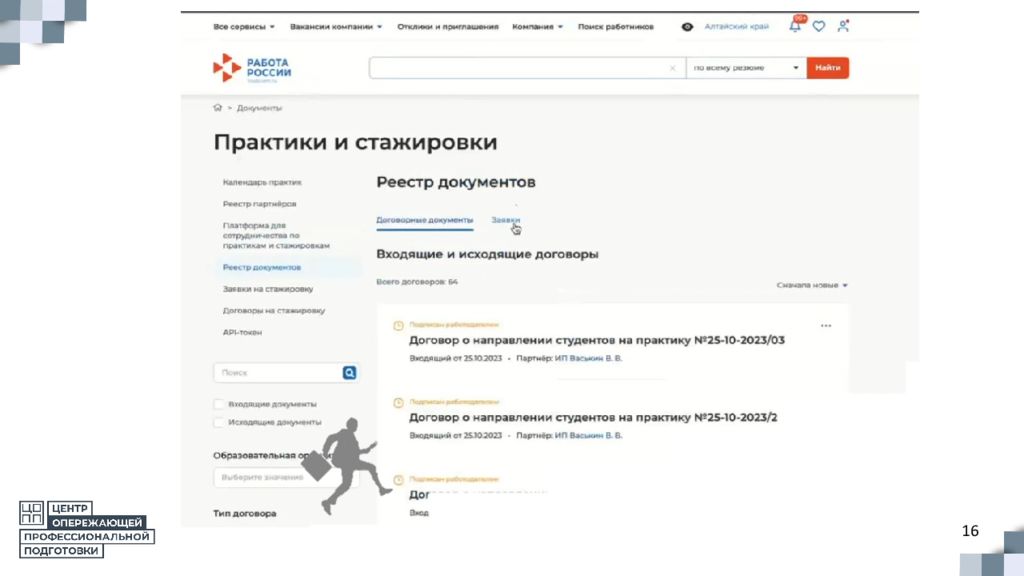Click Всего договоров: 64 count text

[x=417, y=282]
